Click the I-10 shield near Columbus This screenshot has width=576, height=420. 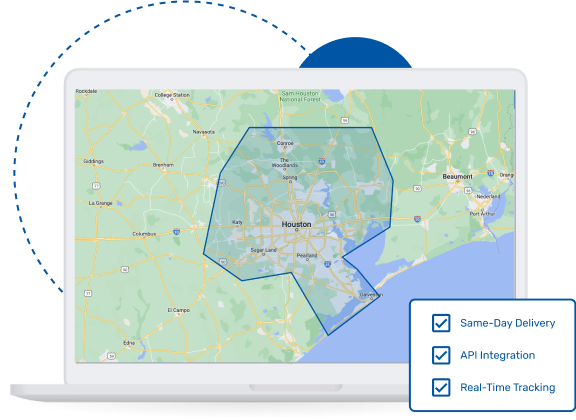pyautogui.click(x=176, y=232)
